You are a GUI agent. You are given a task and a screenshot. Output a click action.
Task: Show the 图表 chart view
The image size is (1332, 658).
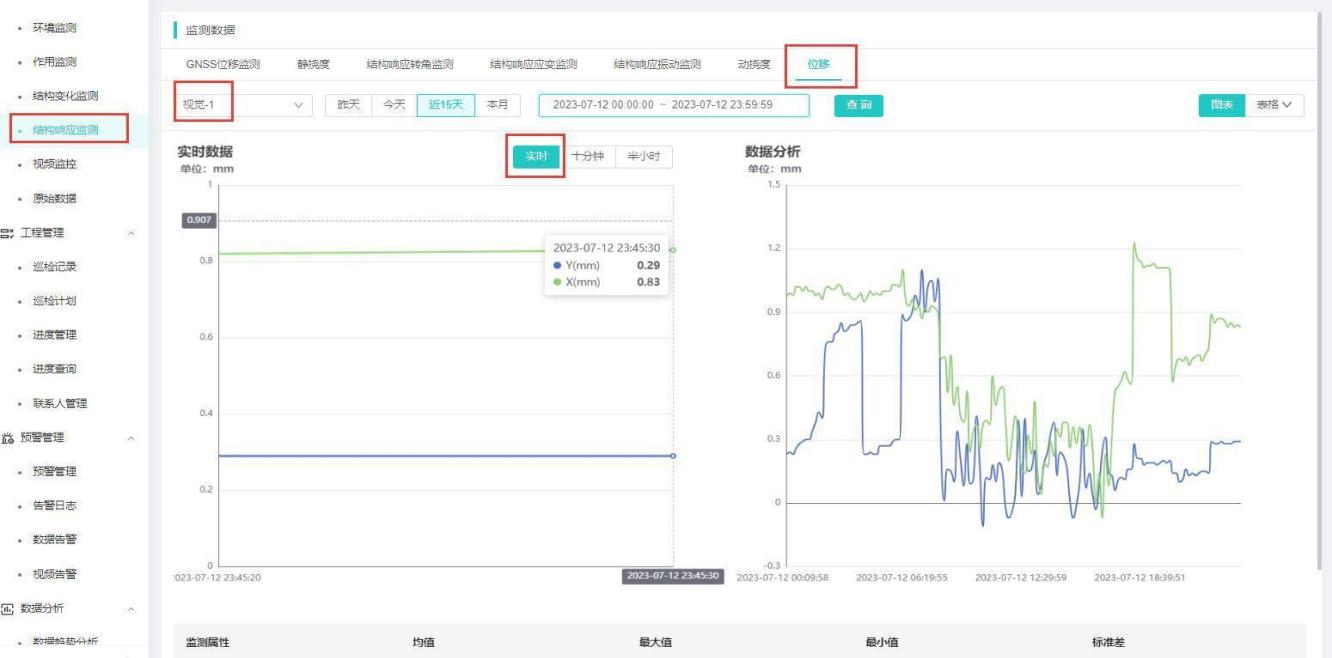(1221, 105)
